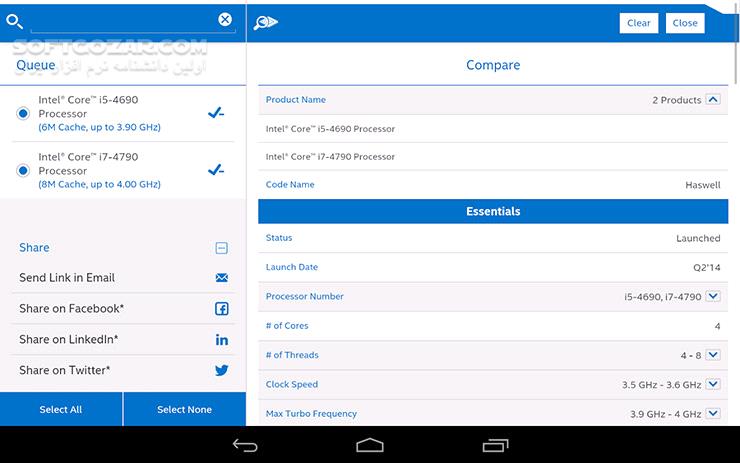740x463 pixels.
Task: Expand the Clock Speed dropdown arrow
Action: [x=713, y=384]
